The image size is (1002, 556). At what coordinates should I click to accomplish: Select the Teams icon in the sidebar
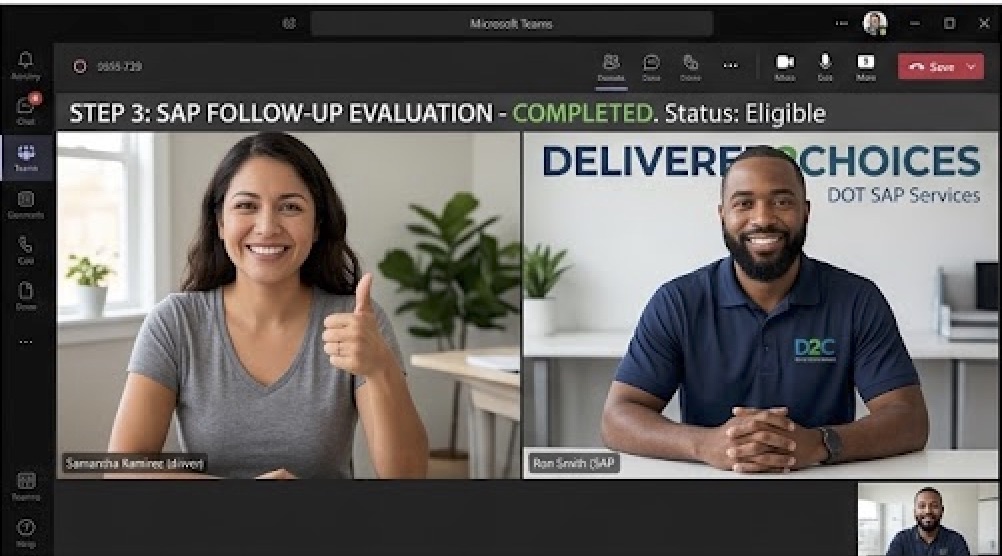coord(26,157)
